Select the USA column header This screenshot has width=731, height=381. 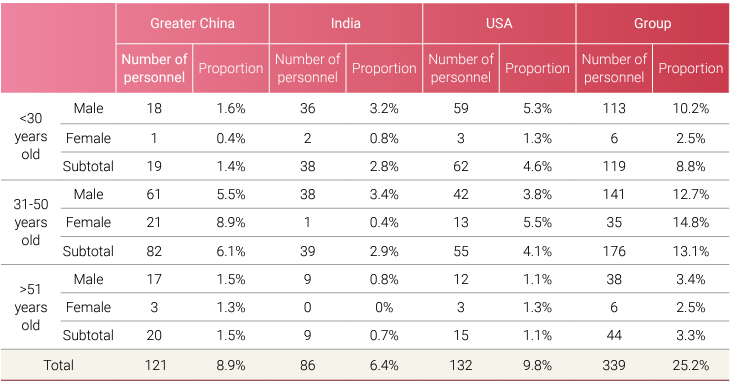(x=499, y=23)
